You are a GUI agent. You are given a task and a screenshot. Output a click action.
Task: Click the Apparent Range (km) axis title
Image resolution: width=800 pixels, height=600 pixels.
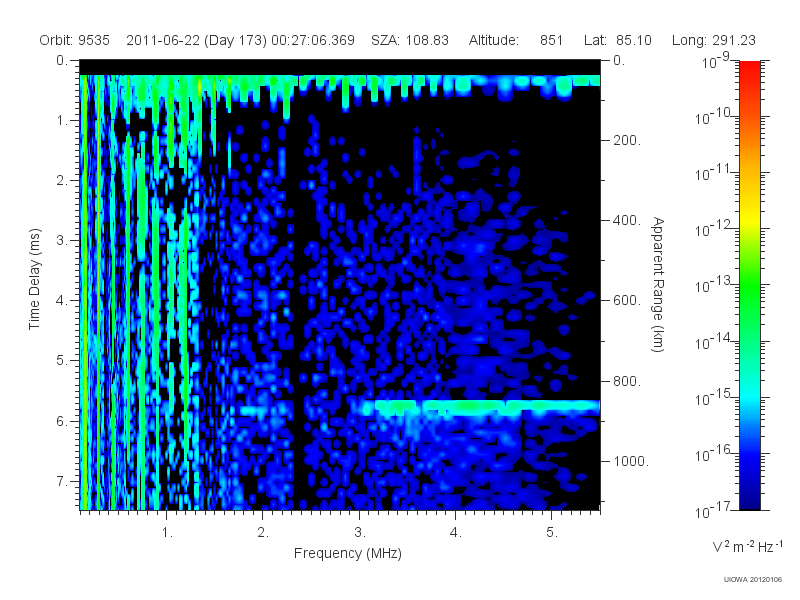point(658,284)
